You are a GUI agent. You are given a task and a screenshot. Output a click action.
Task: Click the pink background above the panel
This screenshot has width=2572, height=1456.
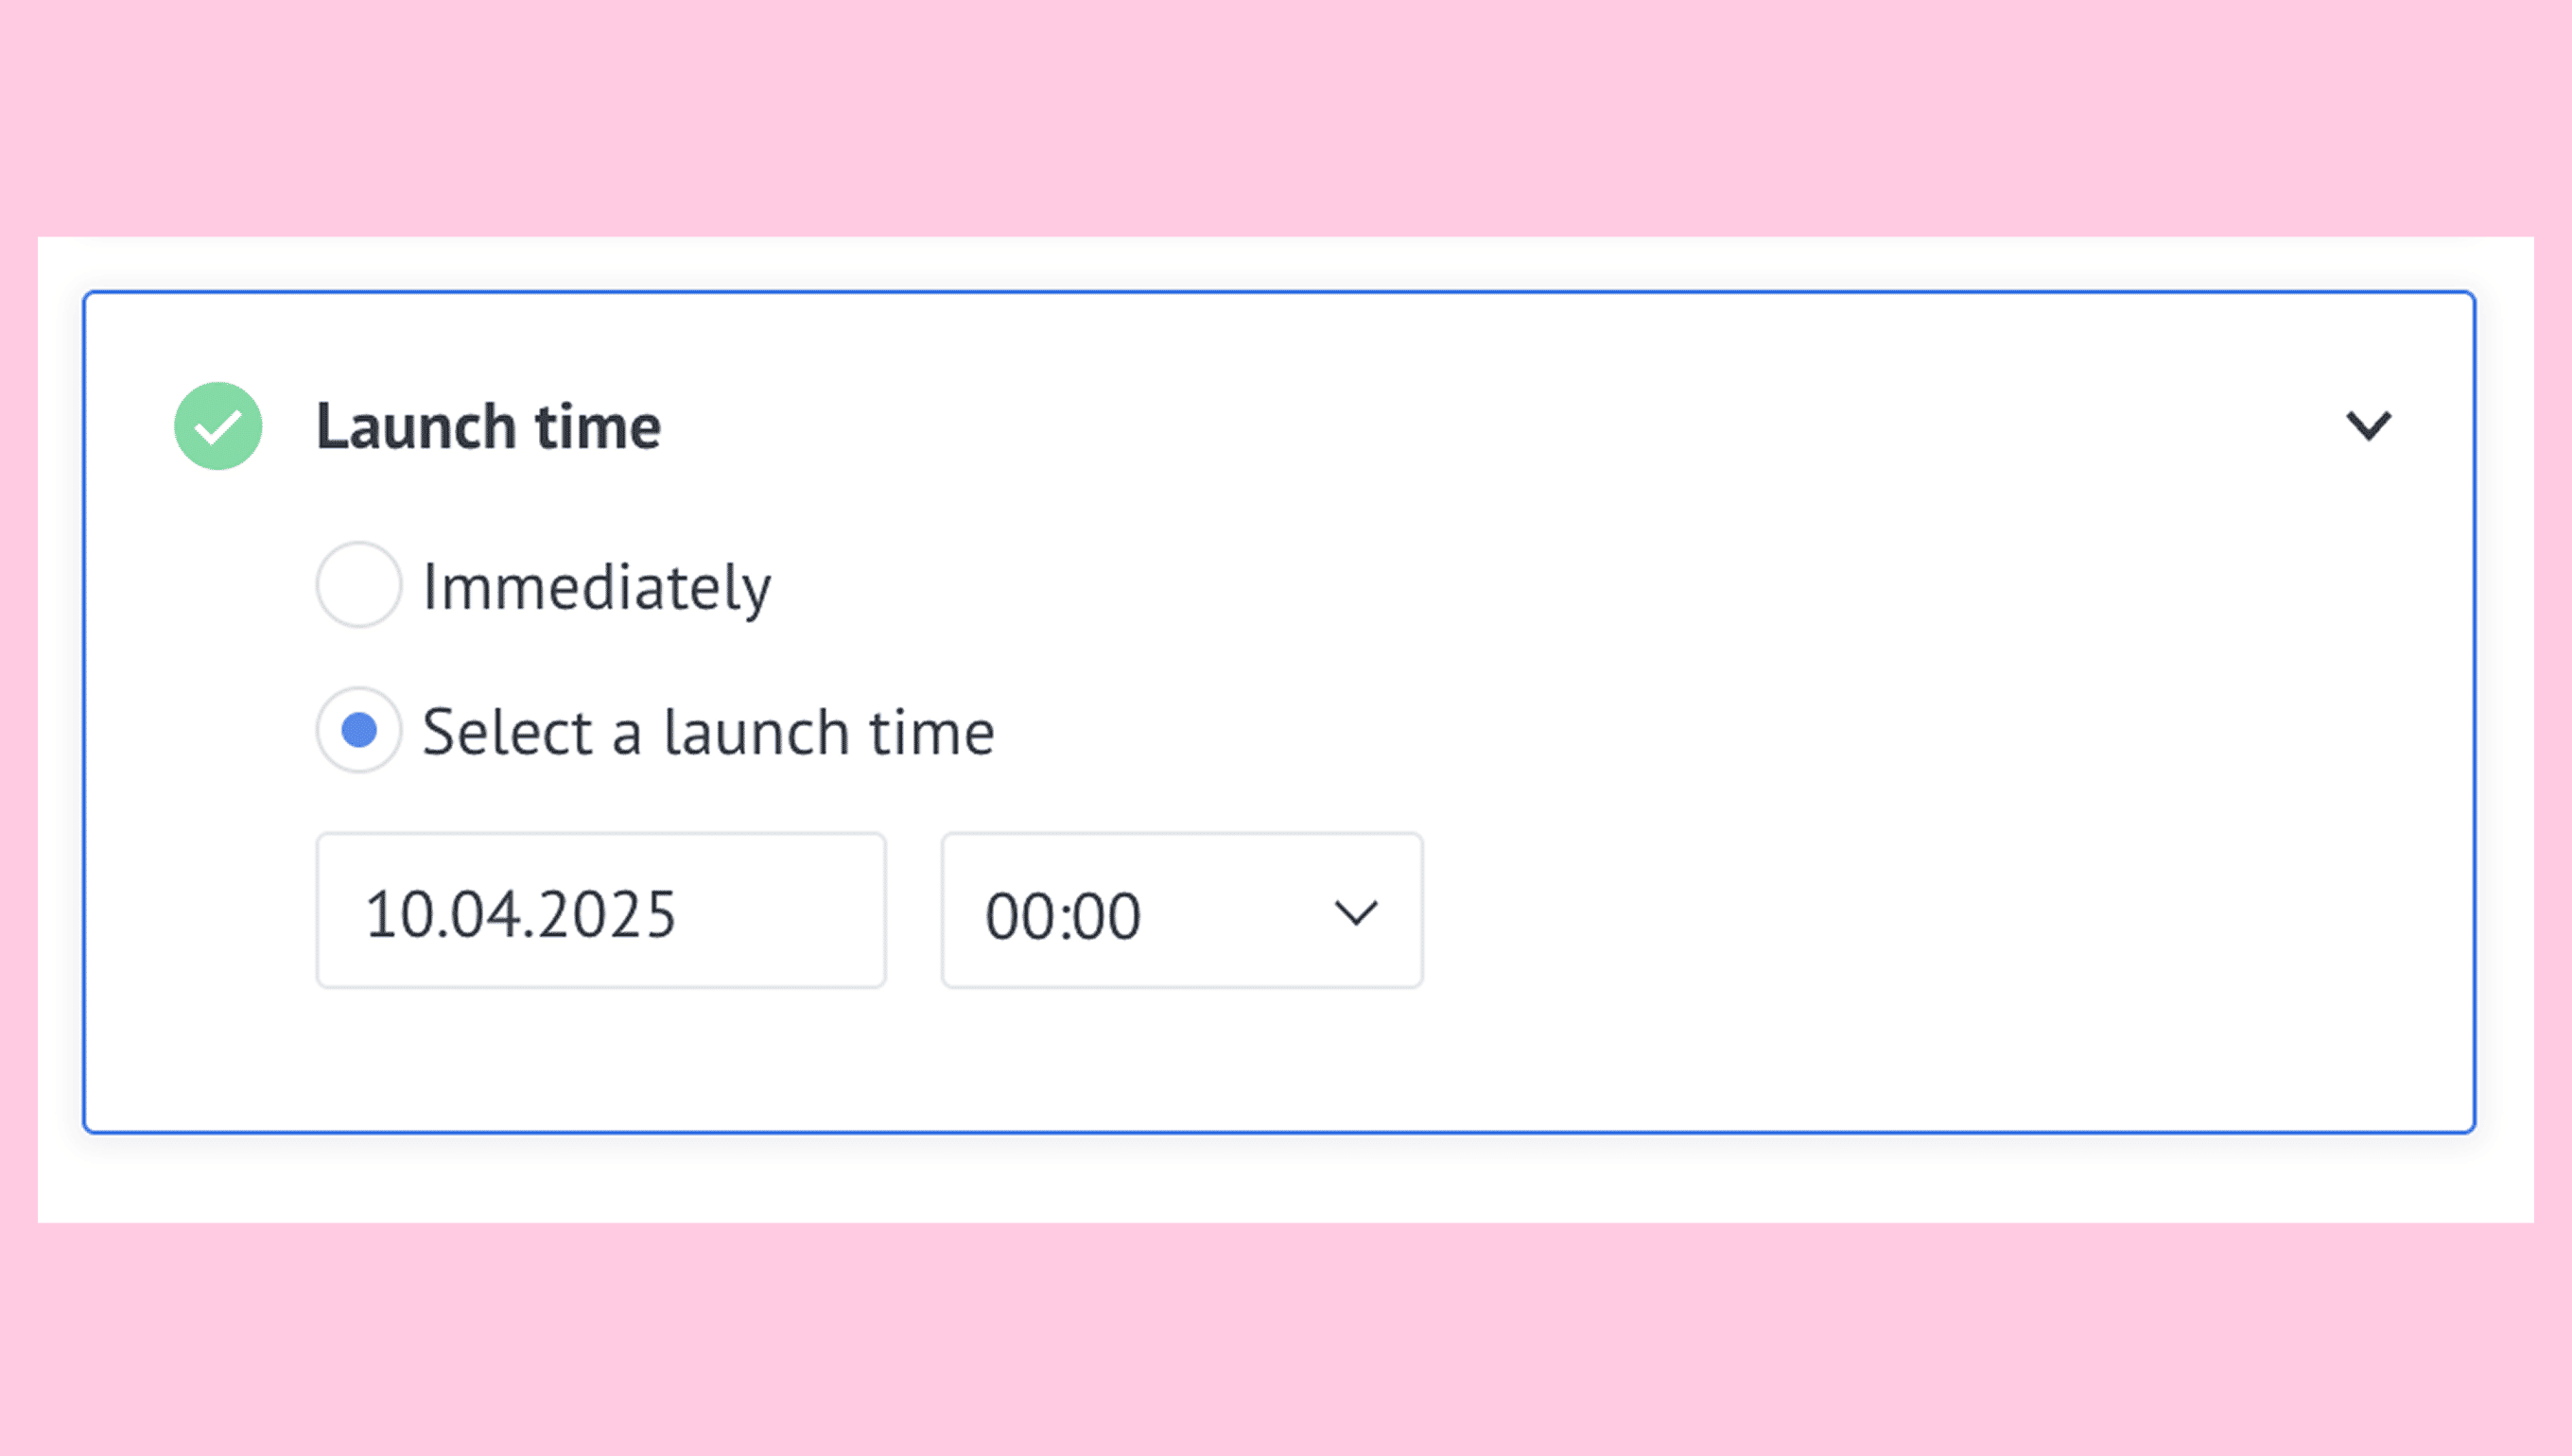[x=1286, y=110]
